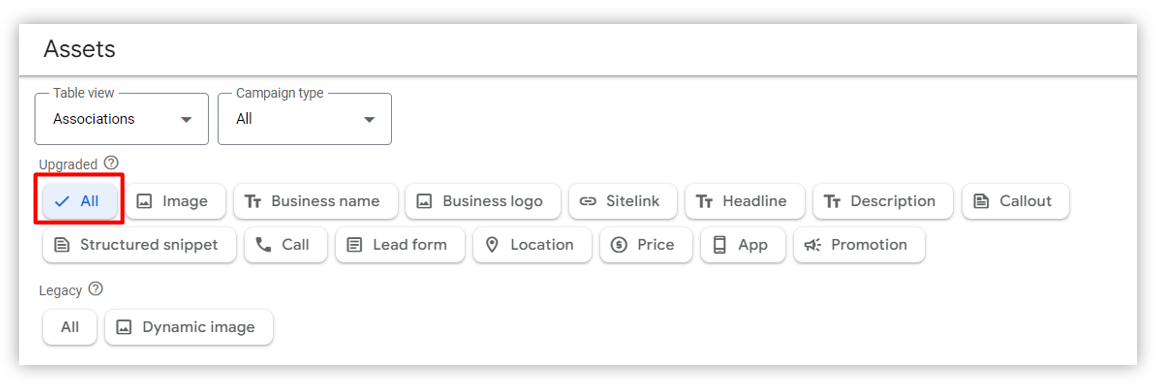This screenshot has width=1160, height=387.
Task: Choose the Sitelink link-icon chip
Action: (622, 201)
